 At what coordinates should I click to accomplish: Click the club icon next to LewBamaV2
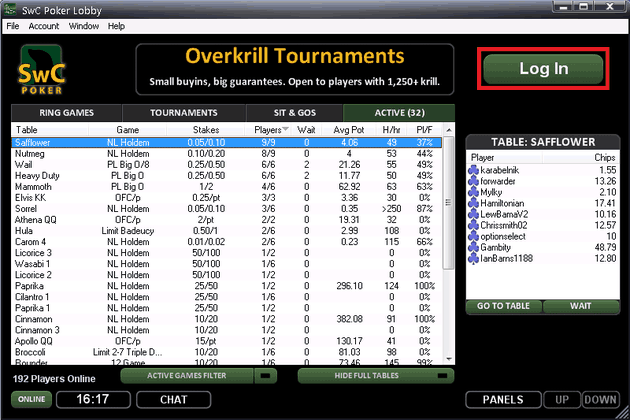tap(473, 214)
